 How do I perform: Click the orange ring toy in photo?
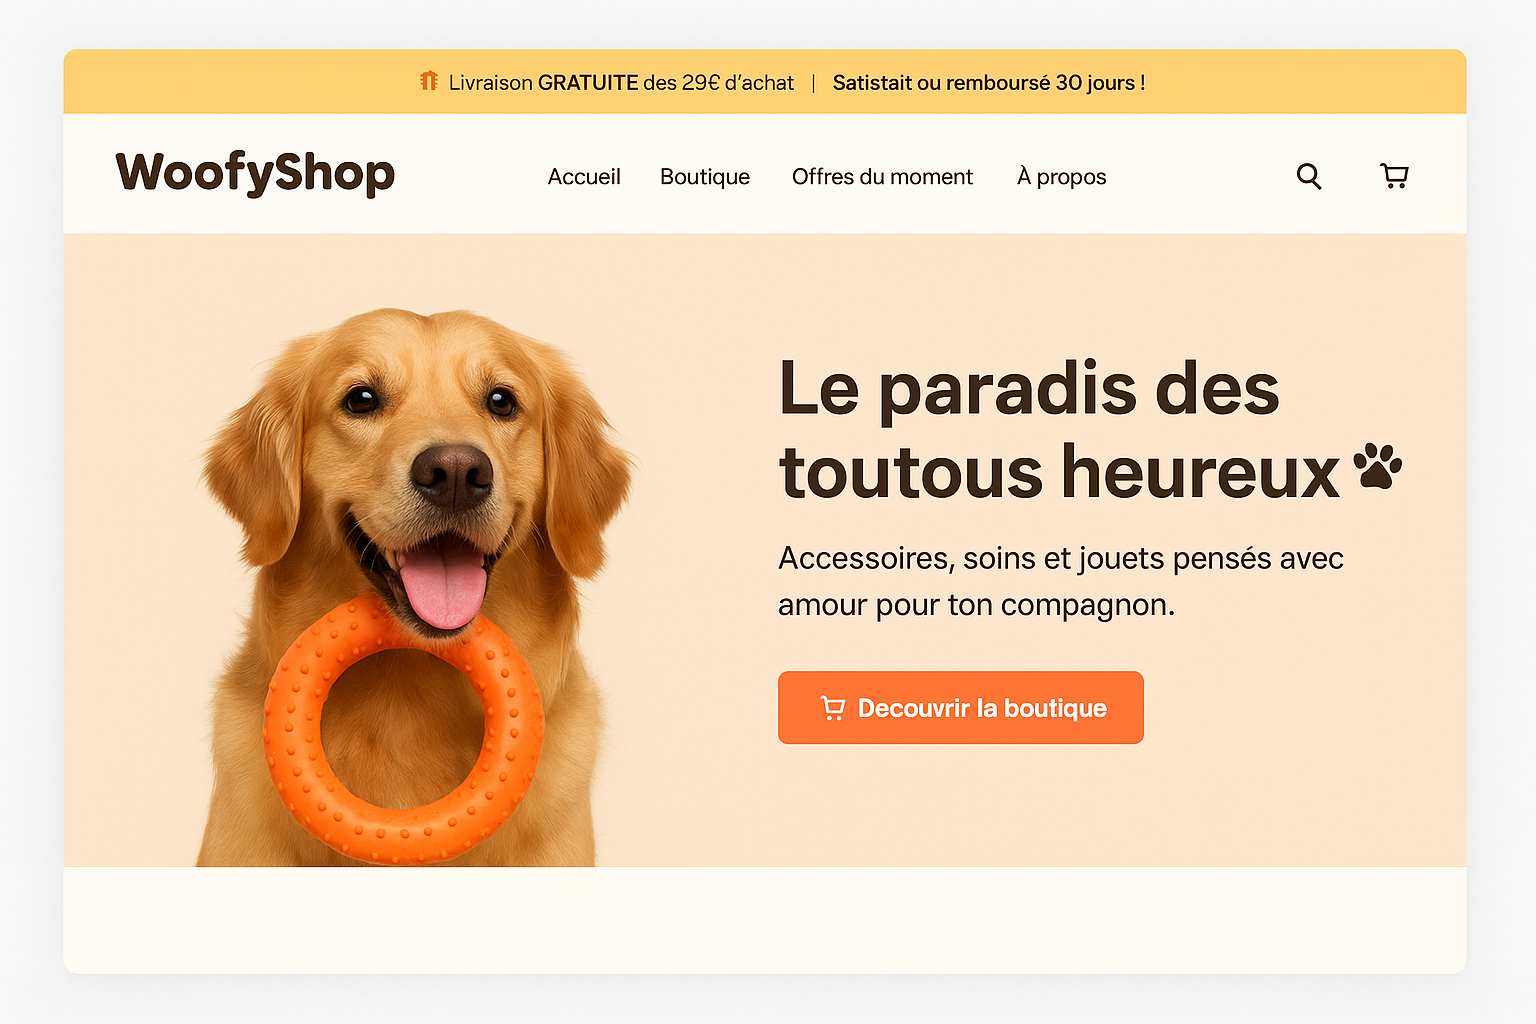click(x=403, y=732)
